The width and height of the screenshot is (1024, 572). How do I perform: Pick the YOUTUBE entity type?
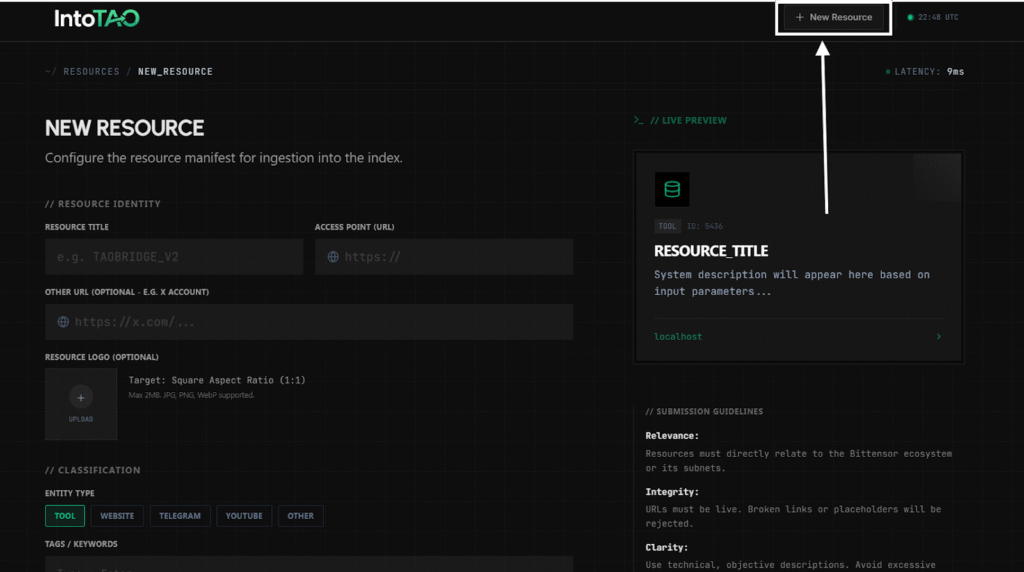coord(243,516)
